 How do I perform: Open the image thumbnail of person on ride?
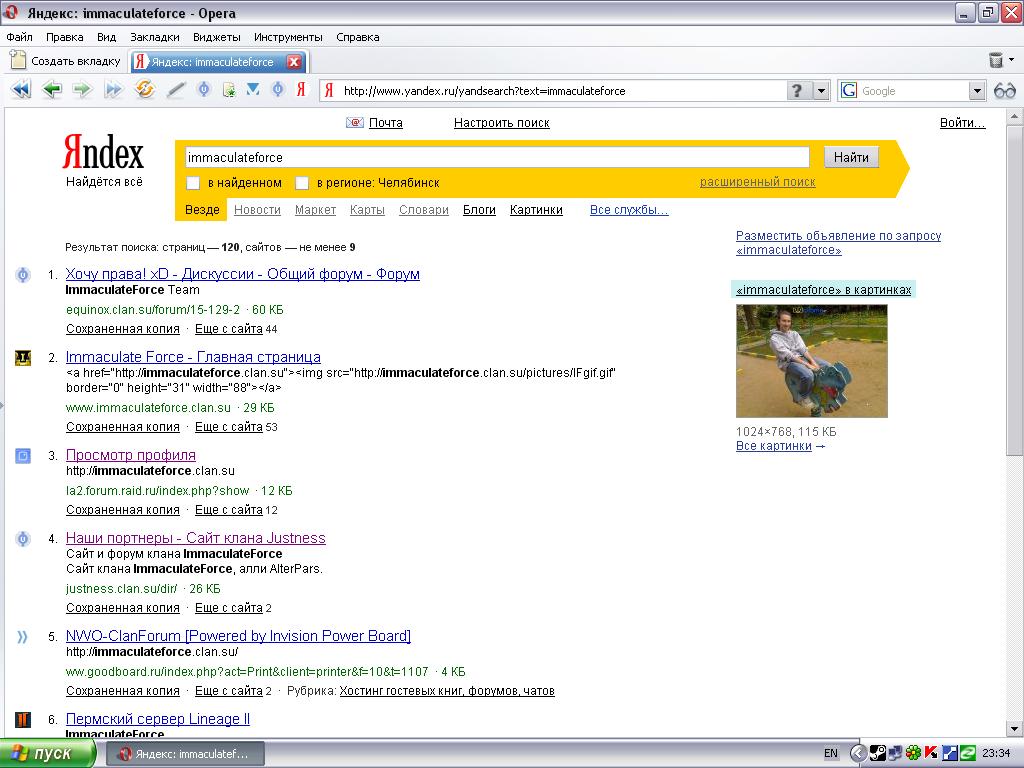[811, 361]
